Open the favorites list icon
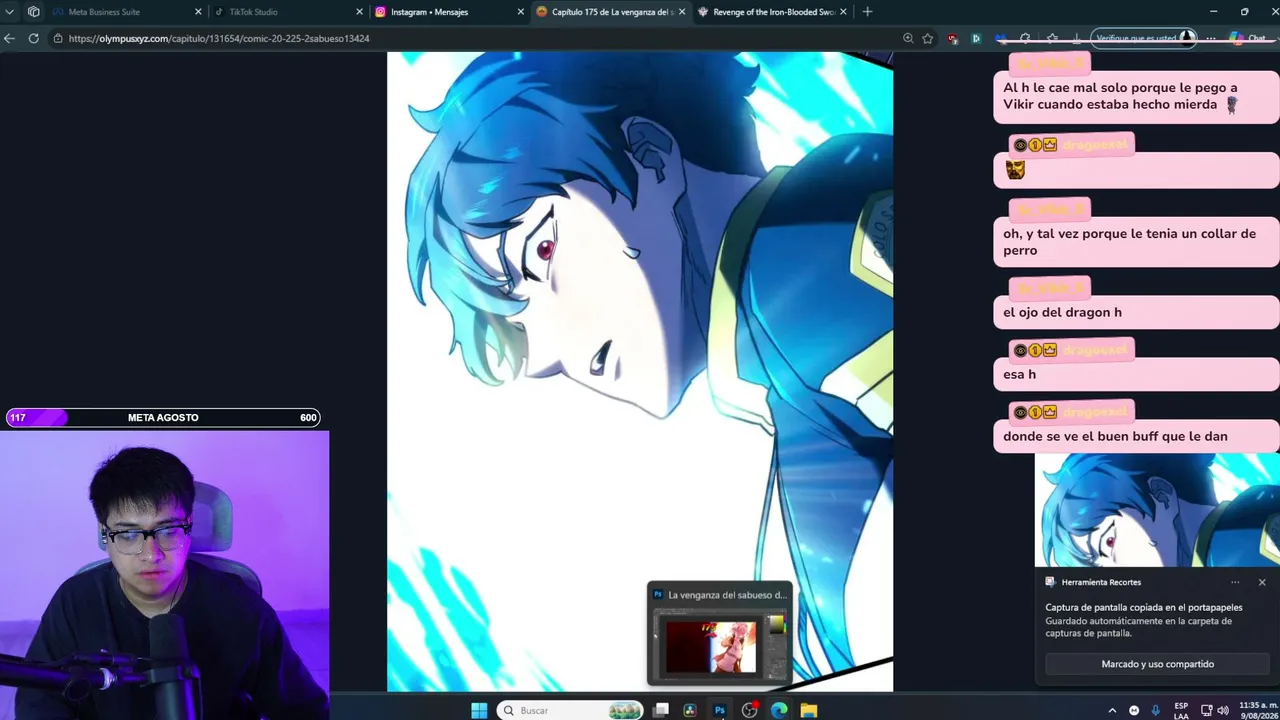This screenshot has height=720, width=1280. click(1052, 38)
